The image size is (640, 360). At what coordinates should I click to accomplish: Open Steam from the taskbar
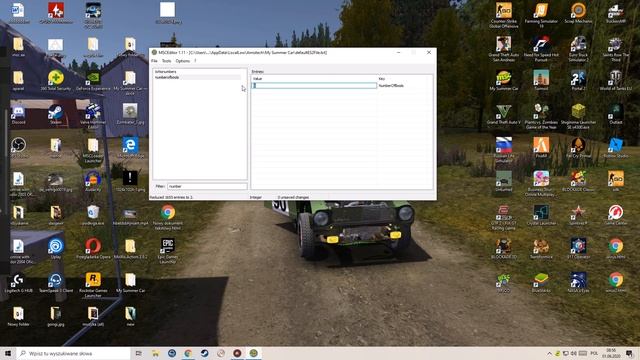click(x=204, y=353)
